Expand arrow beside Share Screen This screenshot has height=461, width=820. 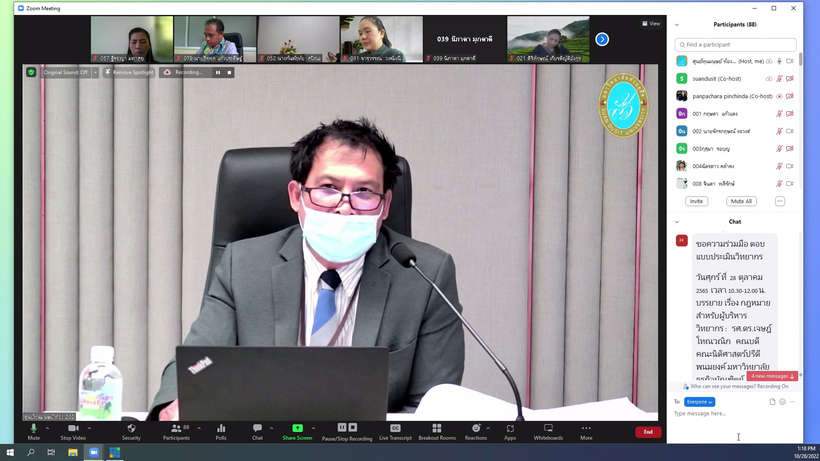[313, 428]
